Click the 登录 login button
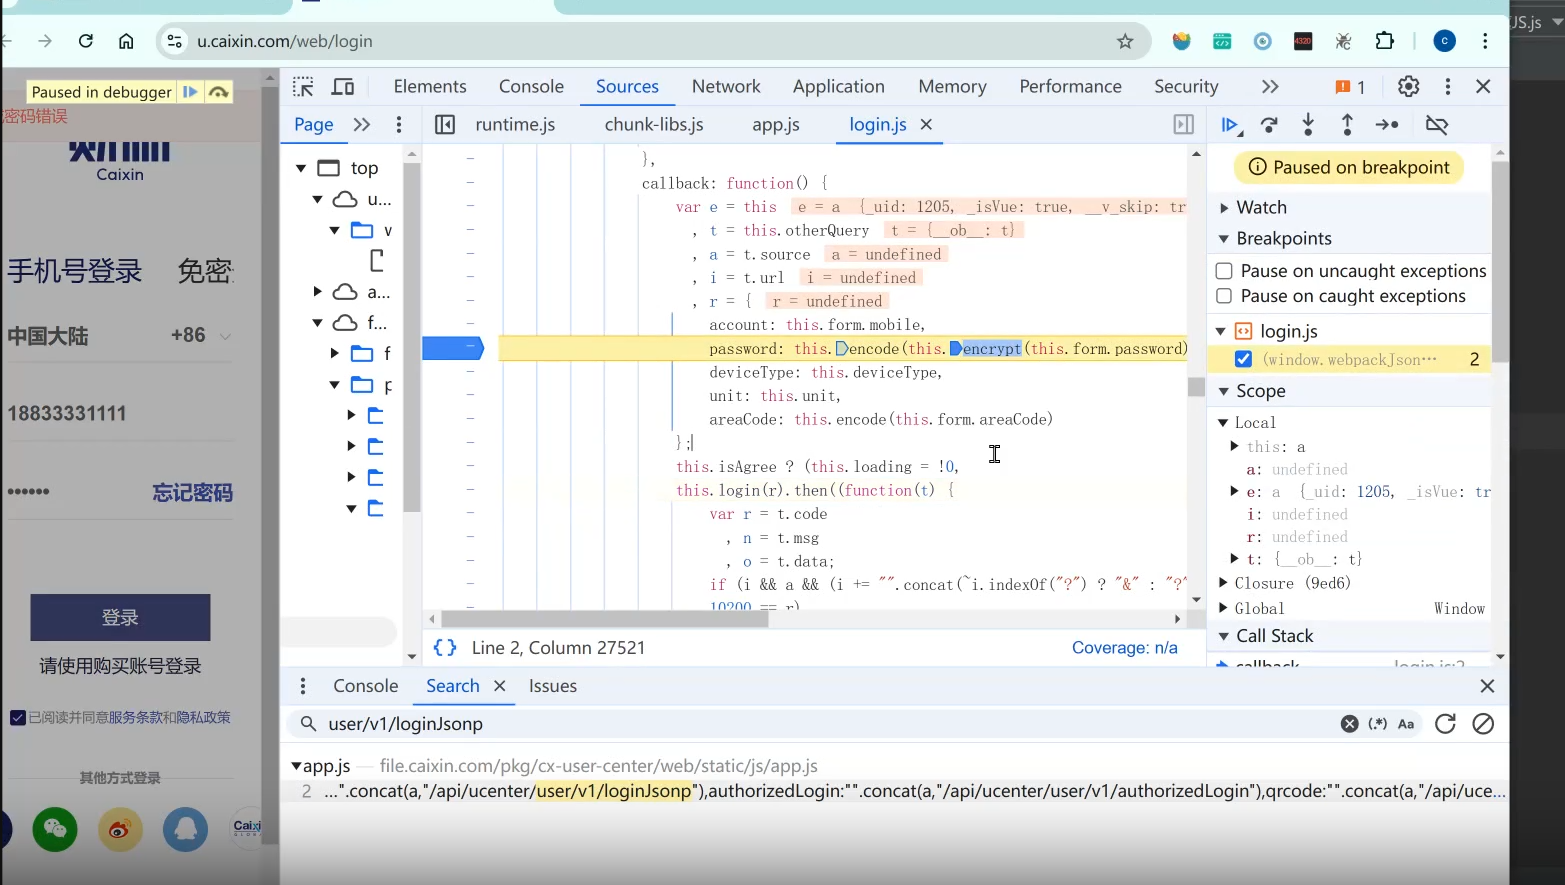 point(120,617)
